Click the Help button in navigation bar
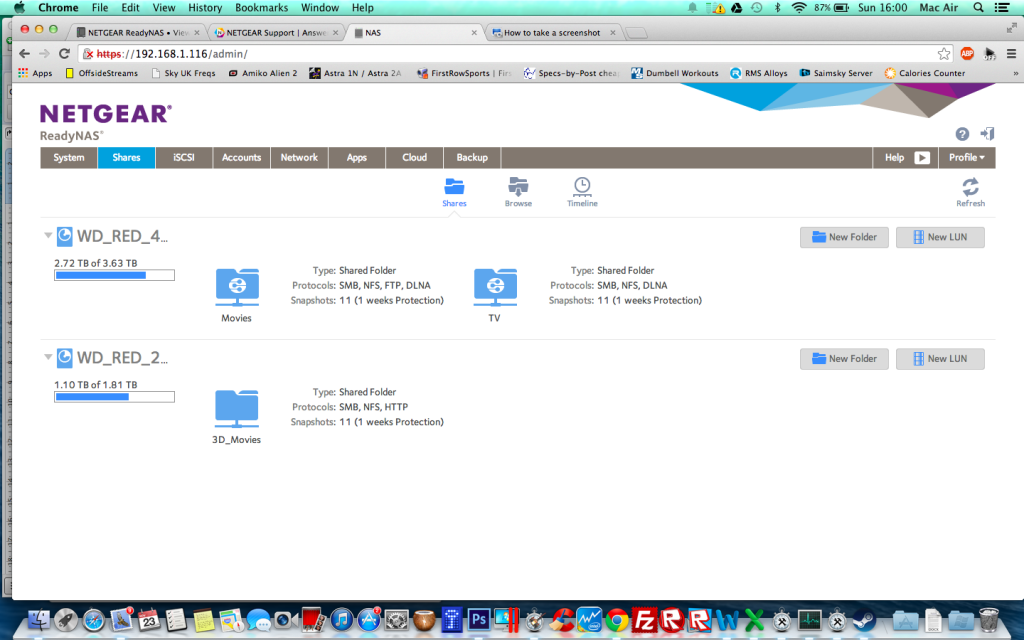Screen dimensions: 1024x640 pos(905,157)
